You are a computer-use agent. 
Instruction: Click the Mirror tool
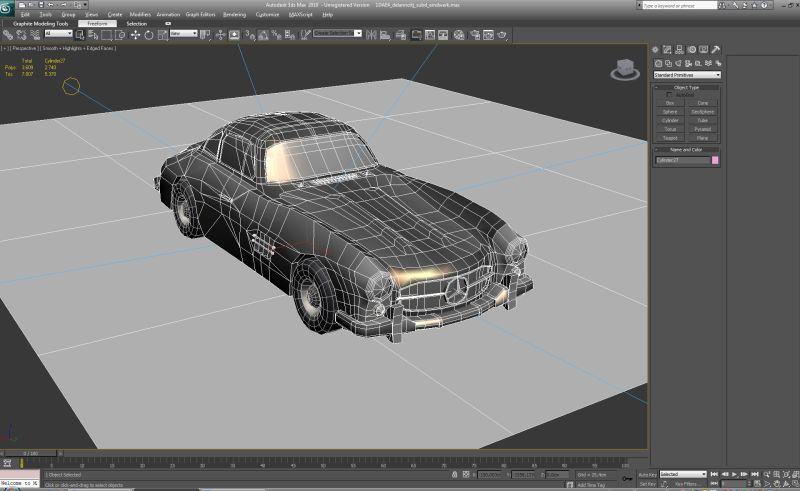tap(371, 35)
